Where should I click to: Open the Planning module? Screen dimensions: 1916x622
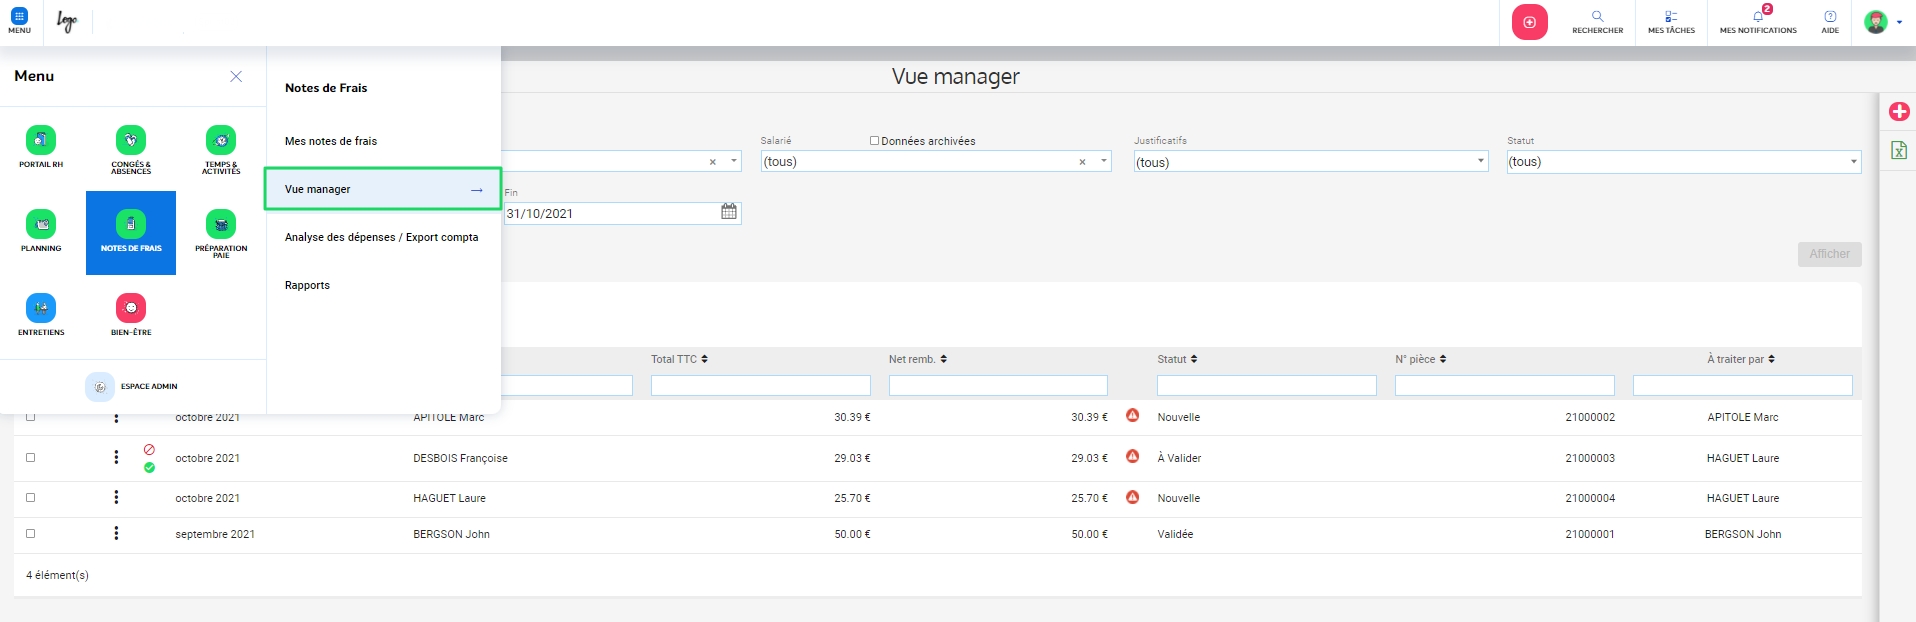[x=41, y=232]
